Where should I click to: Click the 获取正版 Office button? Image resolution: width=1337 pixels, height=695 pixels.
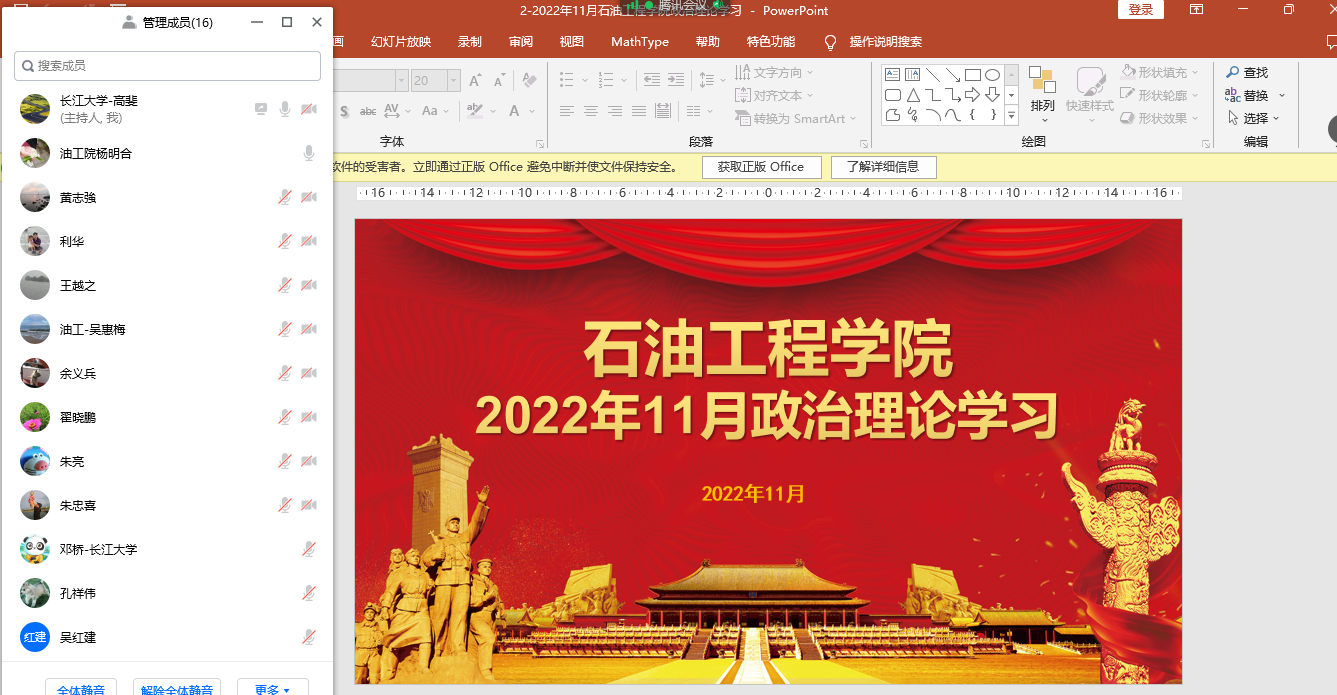point(760,167)
